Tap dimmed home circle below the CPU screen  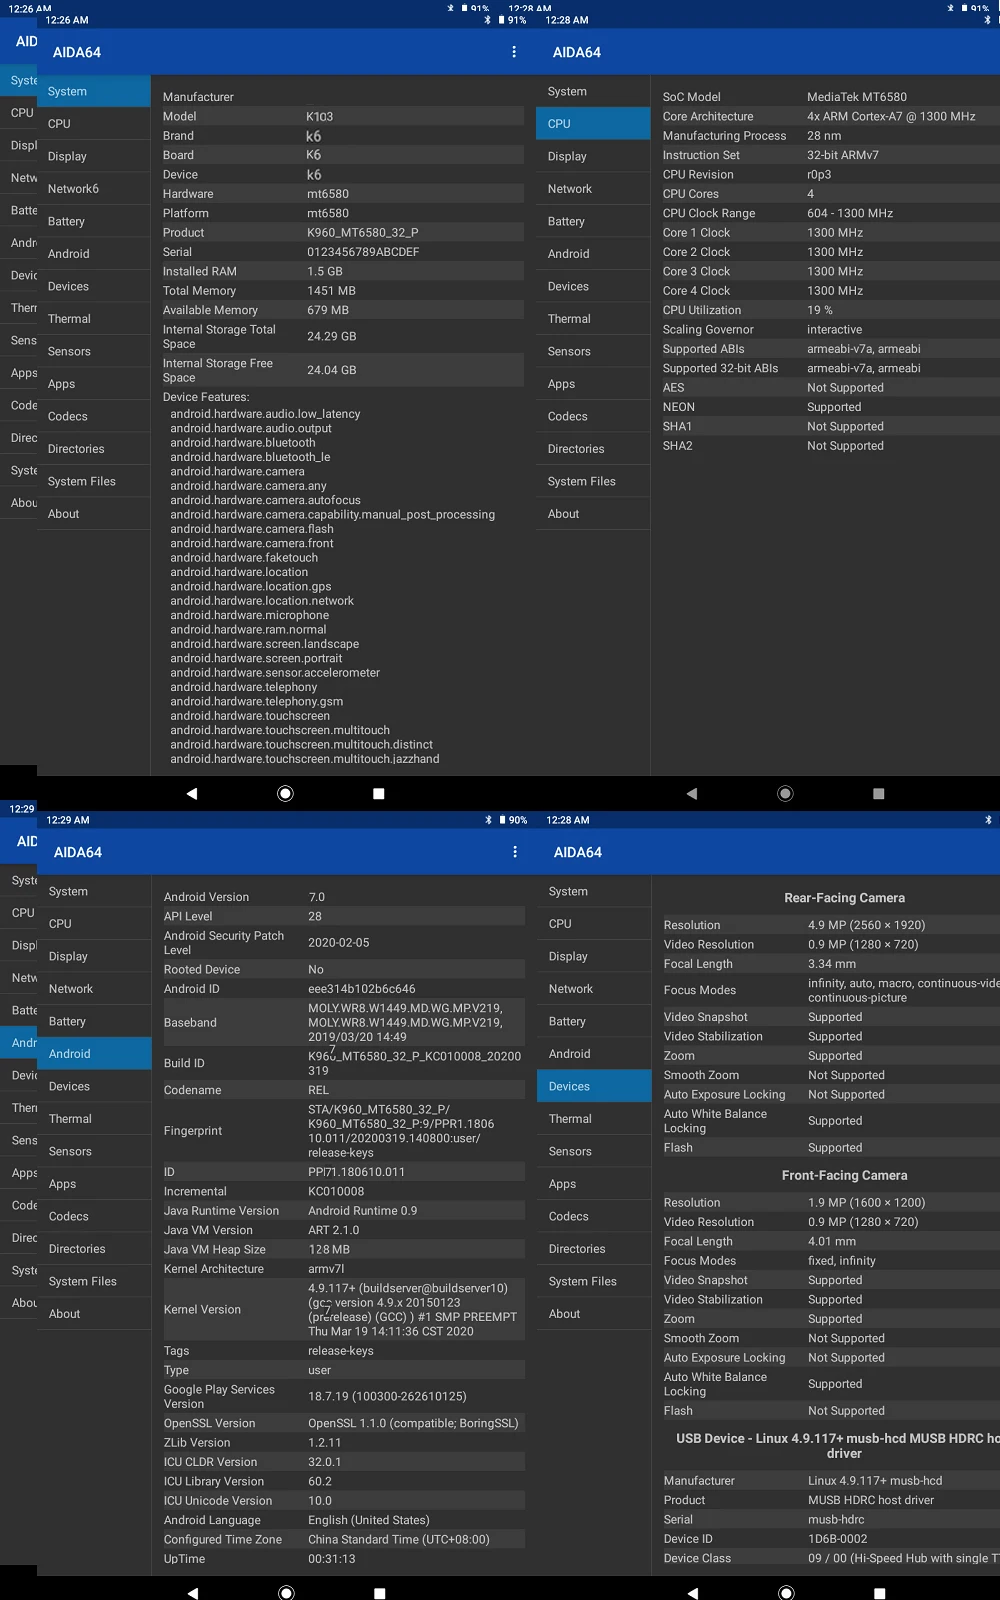tap(785, 793)
